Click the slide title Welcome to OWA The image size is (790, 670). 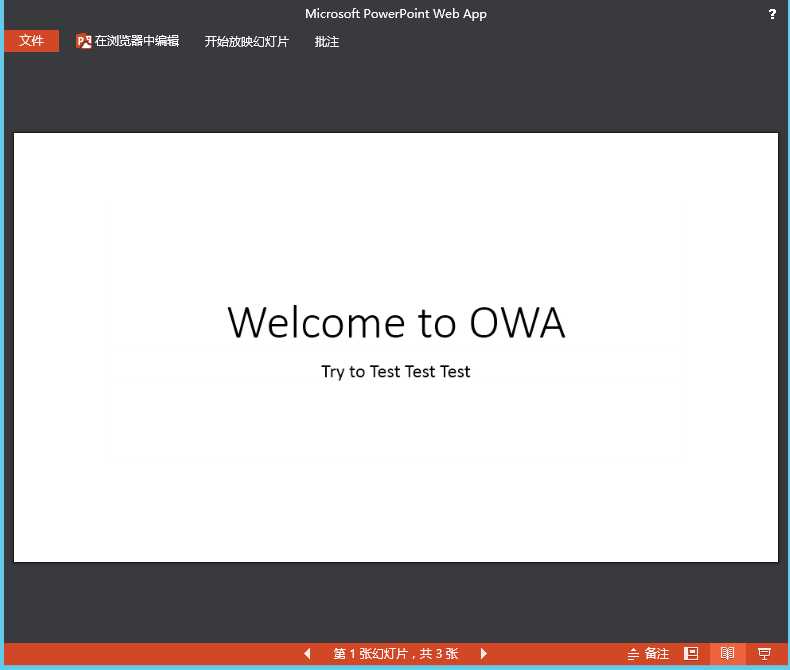396,322
